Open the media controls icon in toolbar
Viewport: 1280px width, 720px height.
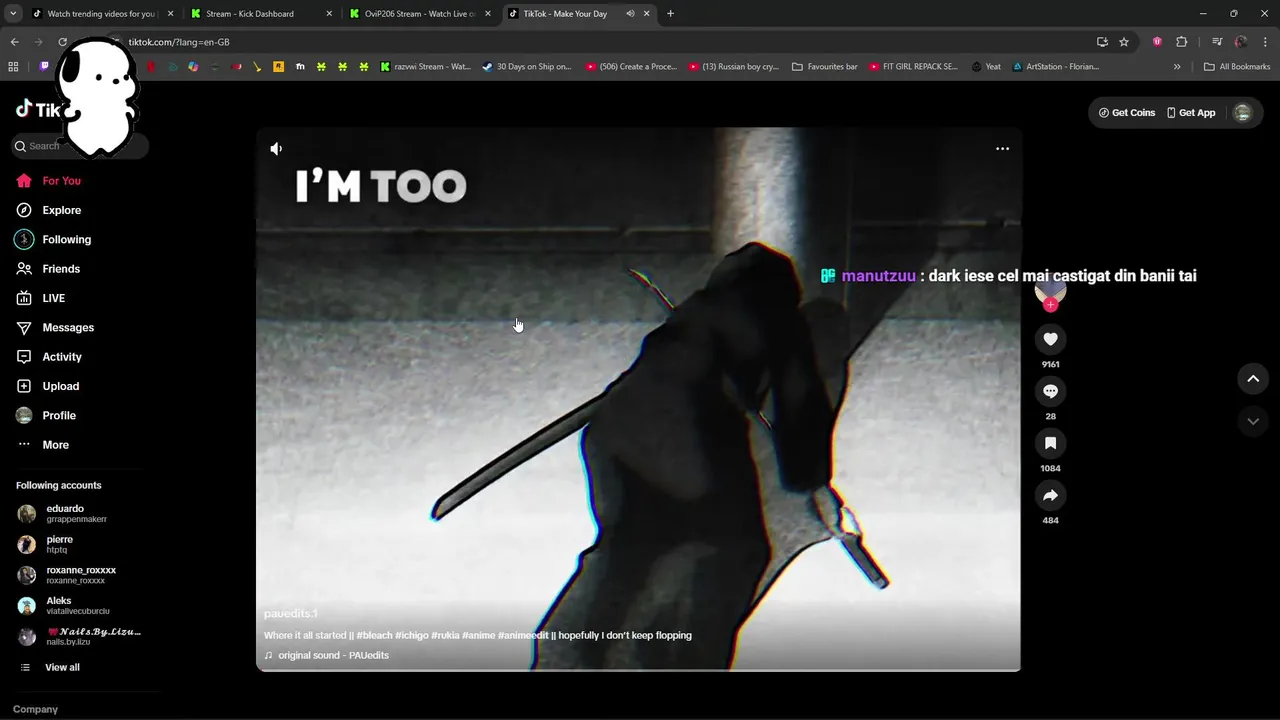[1217, 42]
